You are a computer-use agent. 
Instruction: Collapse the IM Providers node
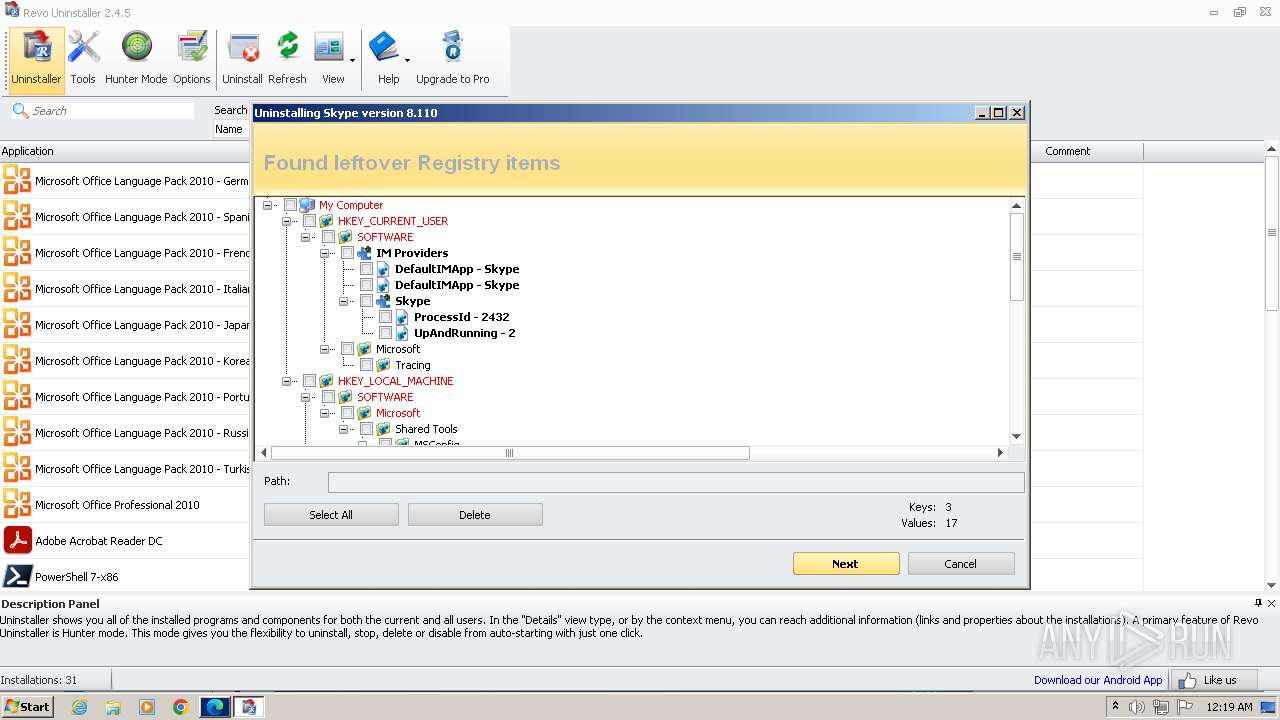325,253
